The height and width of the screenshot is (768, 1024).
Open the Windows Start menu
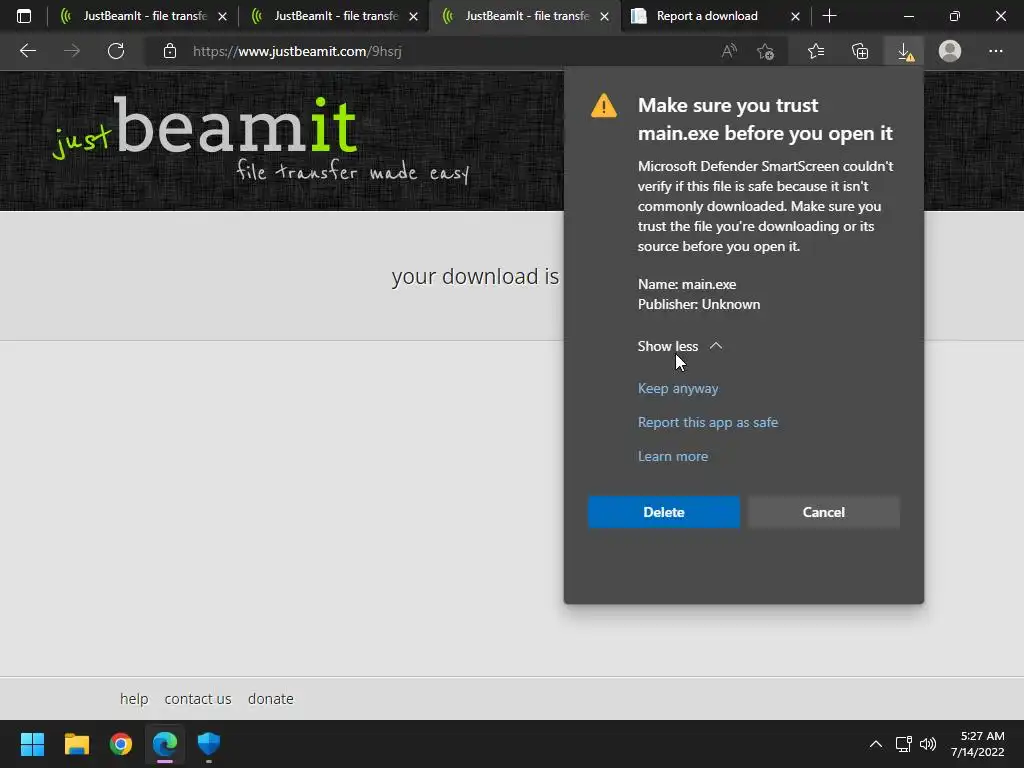coord(32,744)
